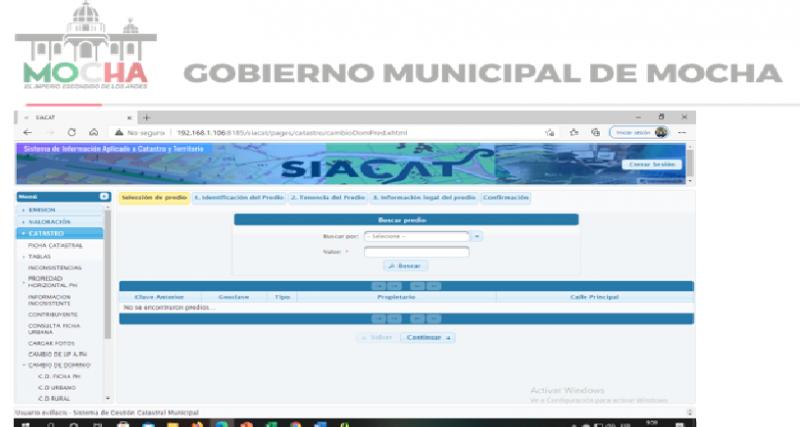This screenshot has height=427, width=800.
Task: Click Cerrar Sesión button
Action: tap(652, 164)
